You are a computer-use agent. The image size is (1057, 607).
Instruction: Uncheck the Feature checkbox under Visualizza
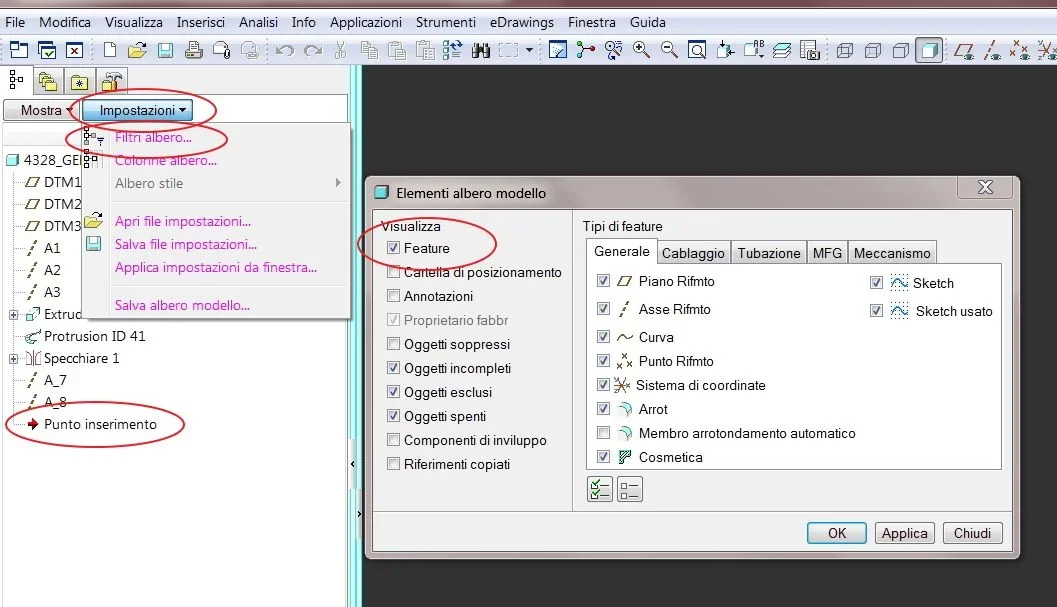click(x=394, y=248)
